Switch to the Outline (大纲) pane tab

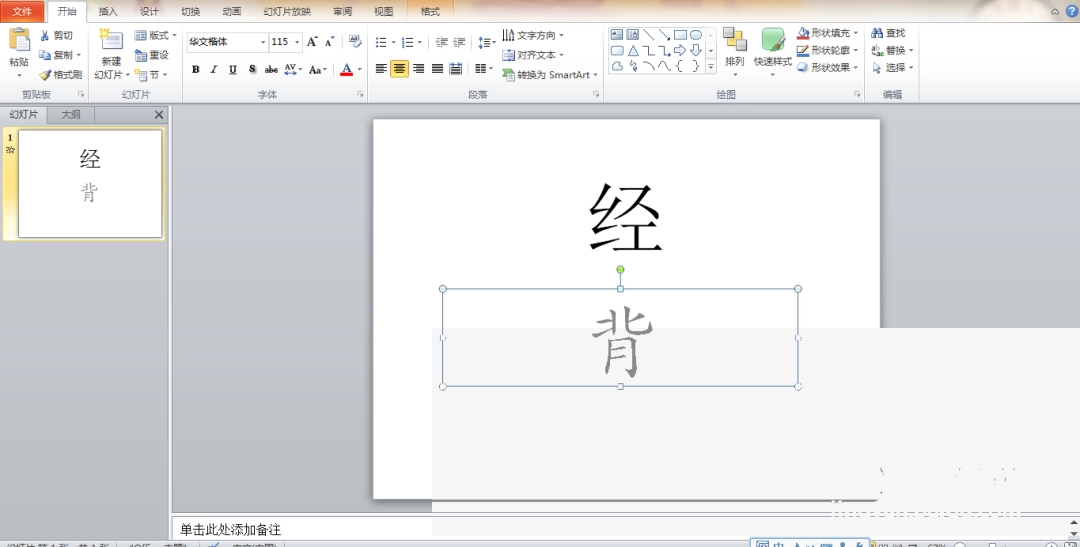click(71, 114)
